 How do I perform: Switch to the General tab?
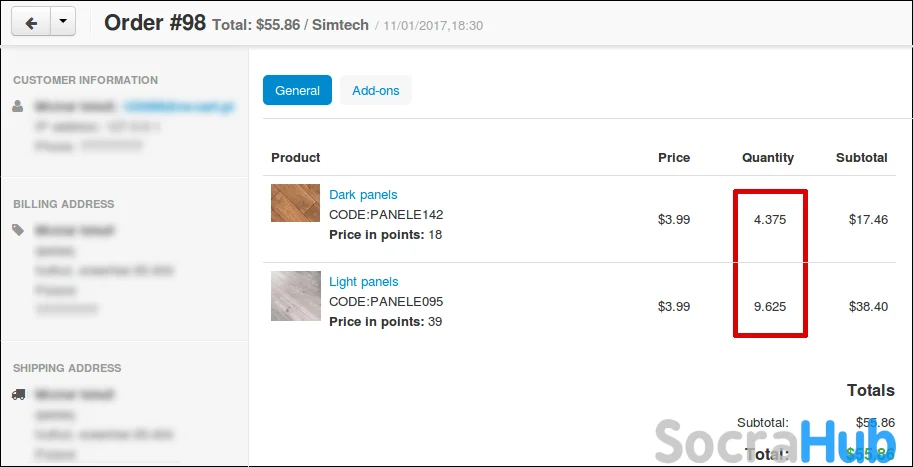tap(297, 90)
